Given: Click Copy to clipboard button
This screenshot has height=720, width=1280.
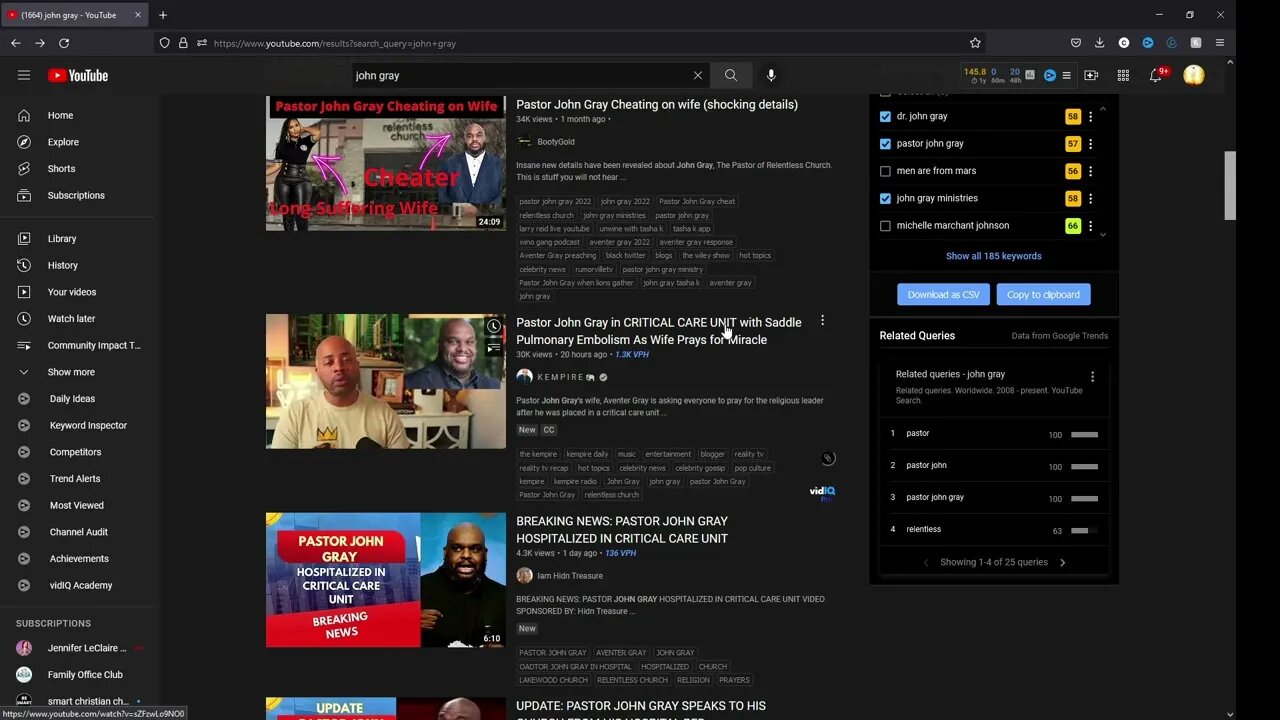Looking at the screenshot, I should [x=1043, y=295].
